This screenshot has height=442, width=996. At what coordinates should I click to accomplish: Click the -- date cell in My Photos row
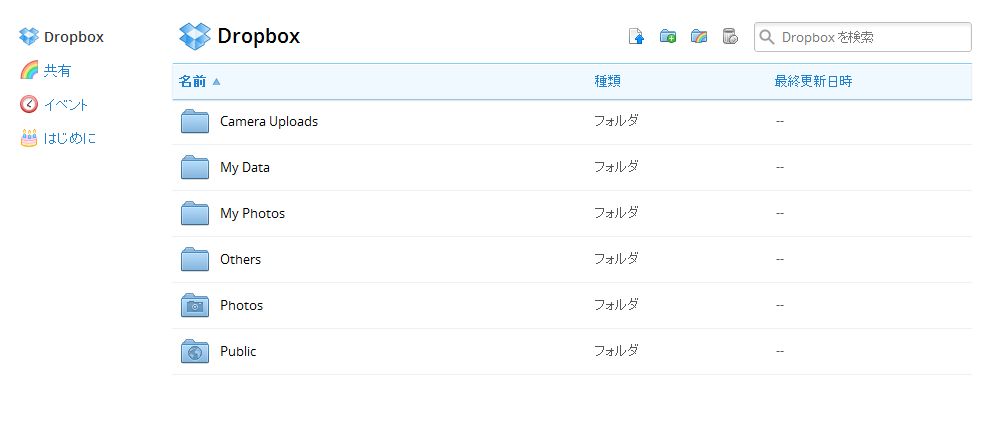coord(779,213)
